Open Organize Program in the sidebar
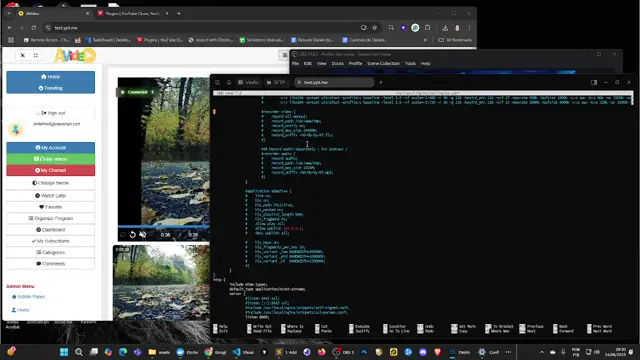Screen dimensions: 640x360 point(51,218)
